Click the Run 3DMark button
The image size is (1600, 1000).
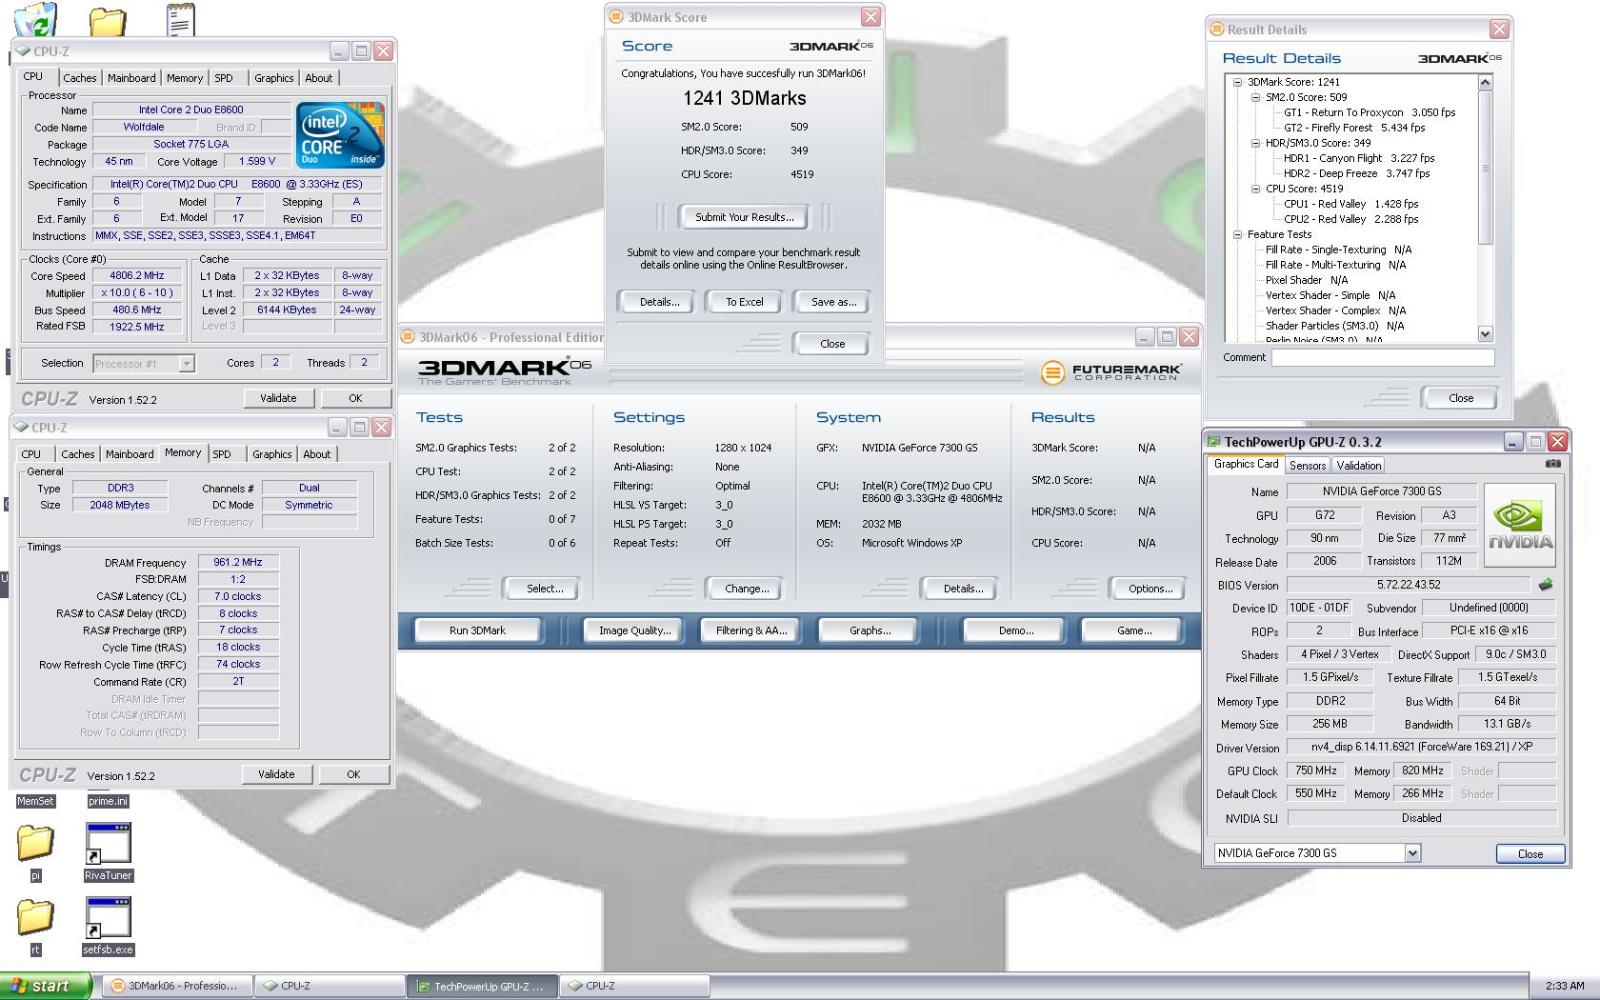coord(477,631)
